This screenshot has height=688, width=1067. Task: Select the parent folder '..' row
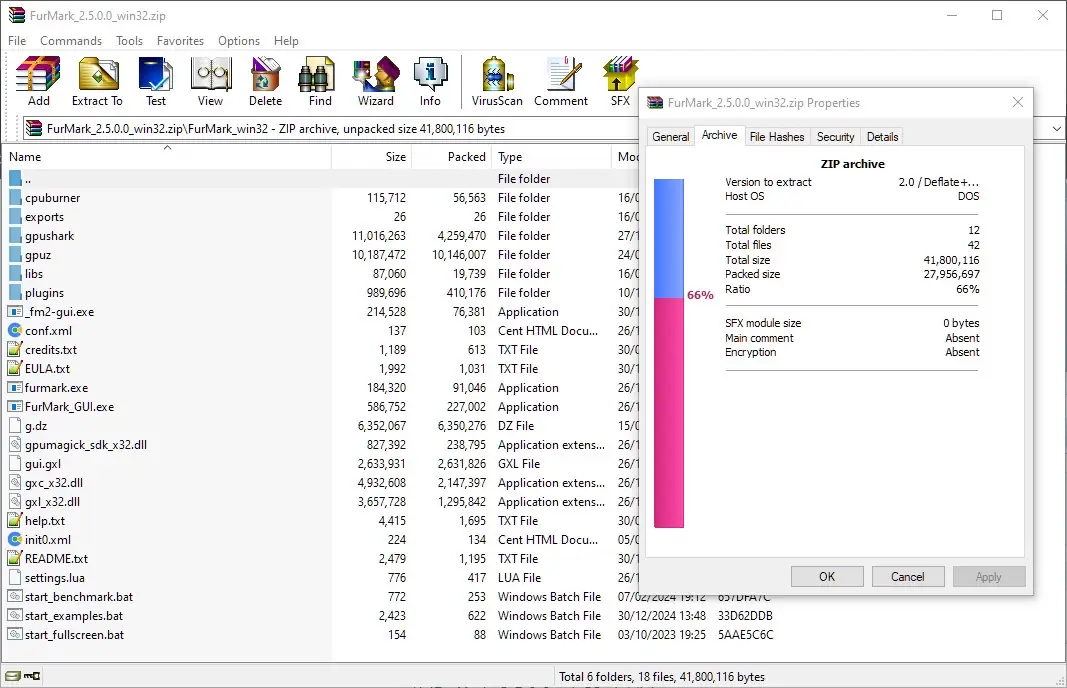coord(321,179)
